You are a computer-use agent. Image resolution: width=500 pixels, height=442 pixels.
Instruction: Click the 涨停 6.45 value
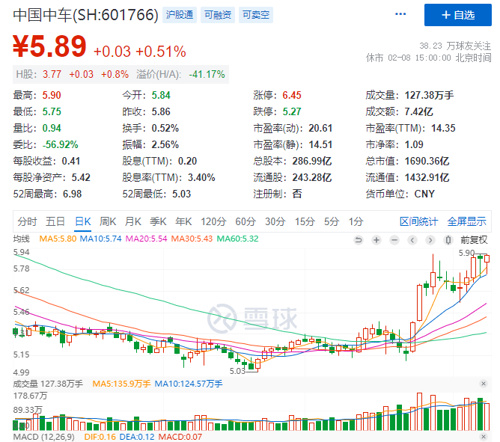pos(292,95)
